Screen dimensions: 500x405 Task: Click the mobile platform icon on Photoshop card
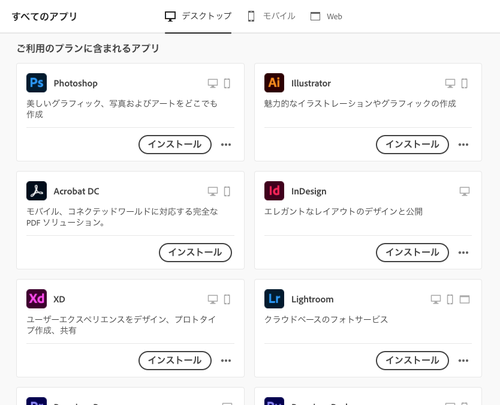[227, 83]
